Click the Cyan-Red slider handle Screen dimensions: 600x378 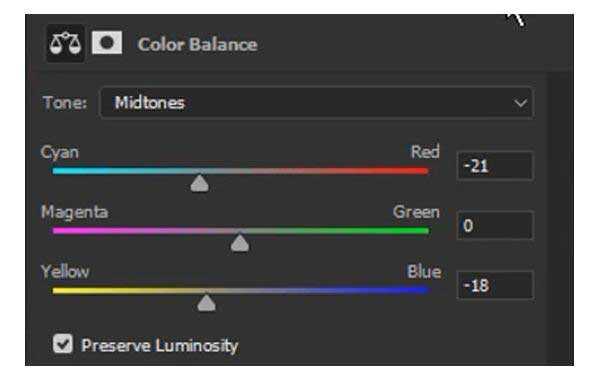200,183
